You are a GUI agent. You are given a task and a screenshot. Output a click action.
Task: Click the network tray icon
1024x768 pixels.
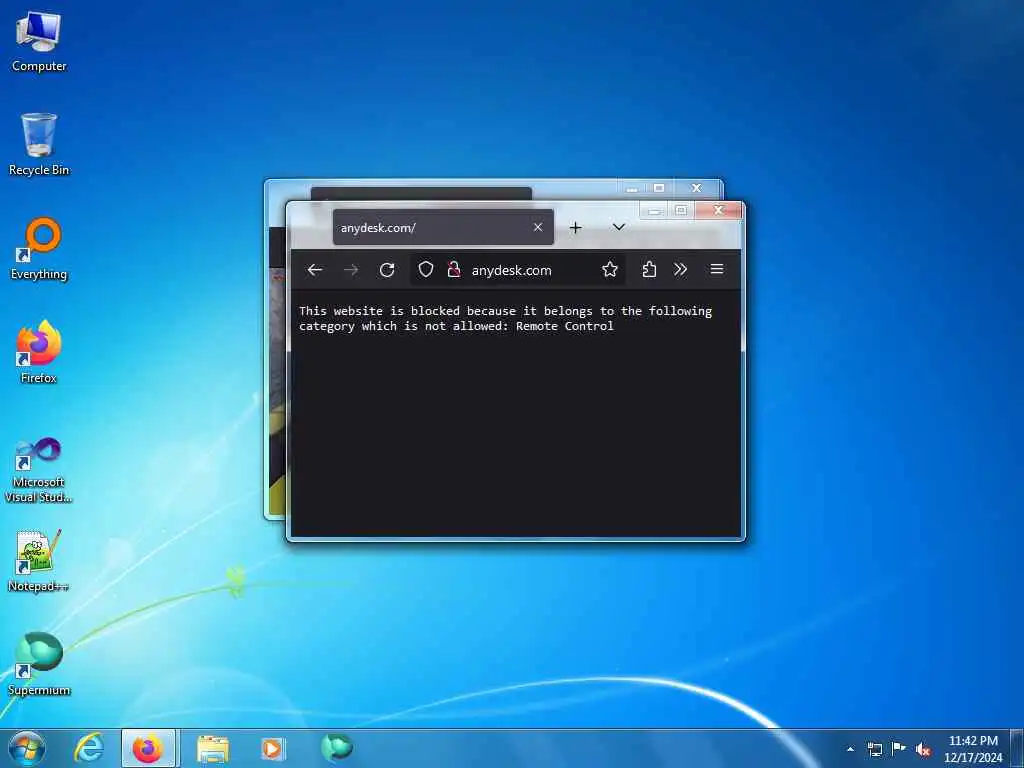pyautogui.click(x=874, y=749)
